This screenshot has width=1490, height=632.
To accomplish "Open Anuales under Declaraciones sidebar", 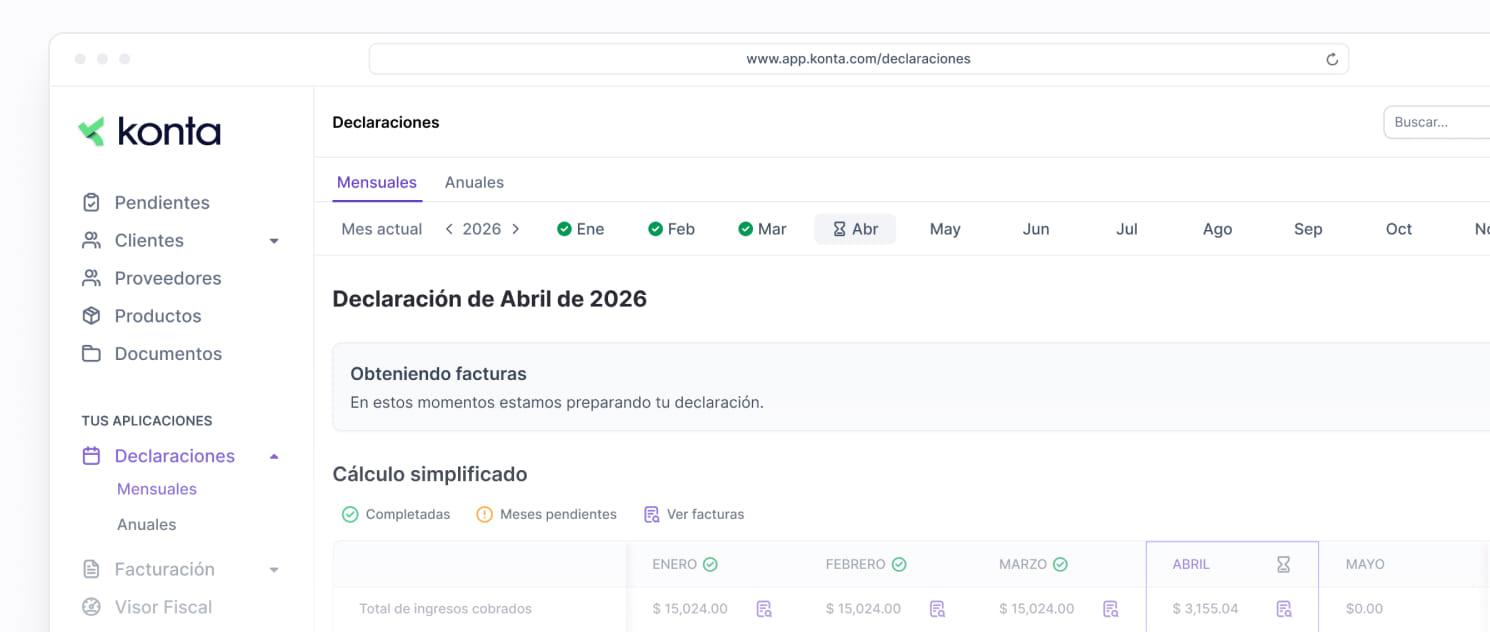I will coord(146,525).
